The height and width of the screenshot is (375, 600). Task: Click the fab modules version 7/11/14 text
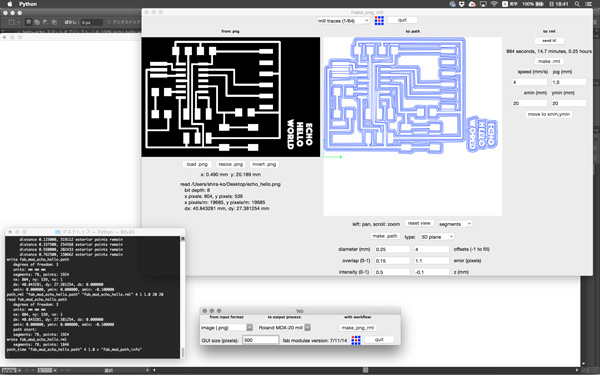315,340
